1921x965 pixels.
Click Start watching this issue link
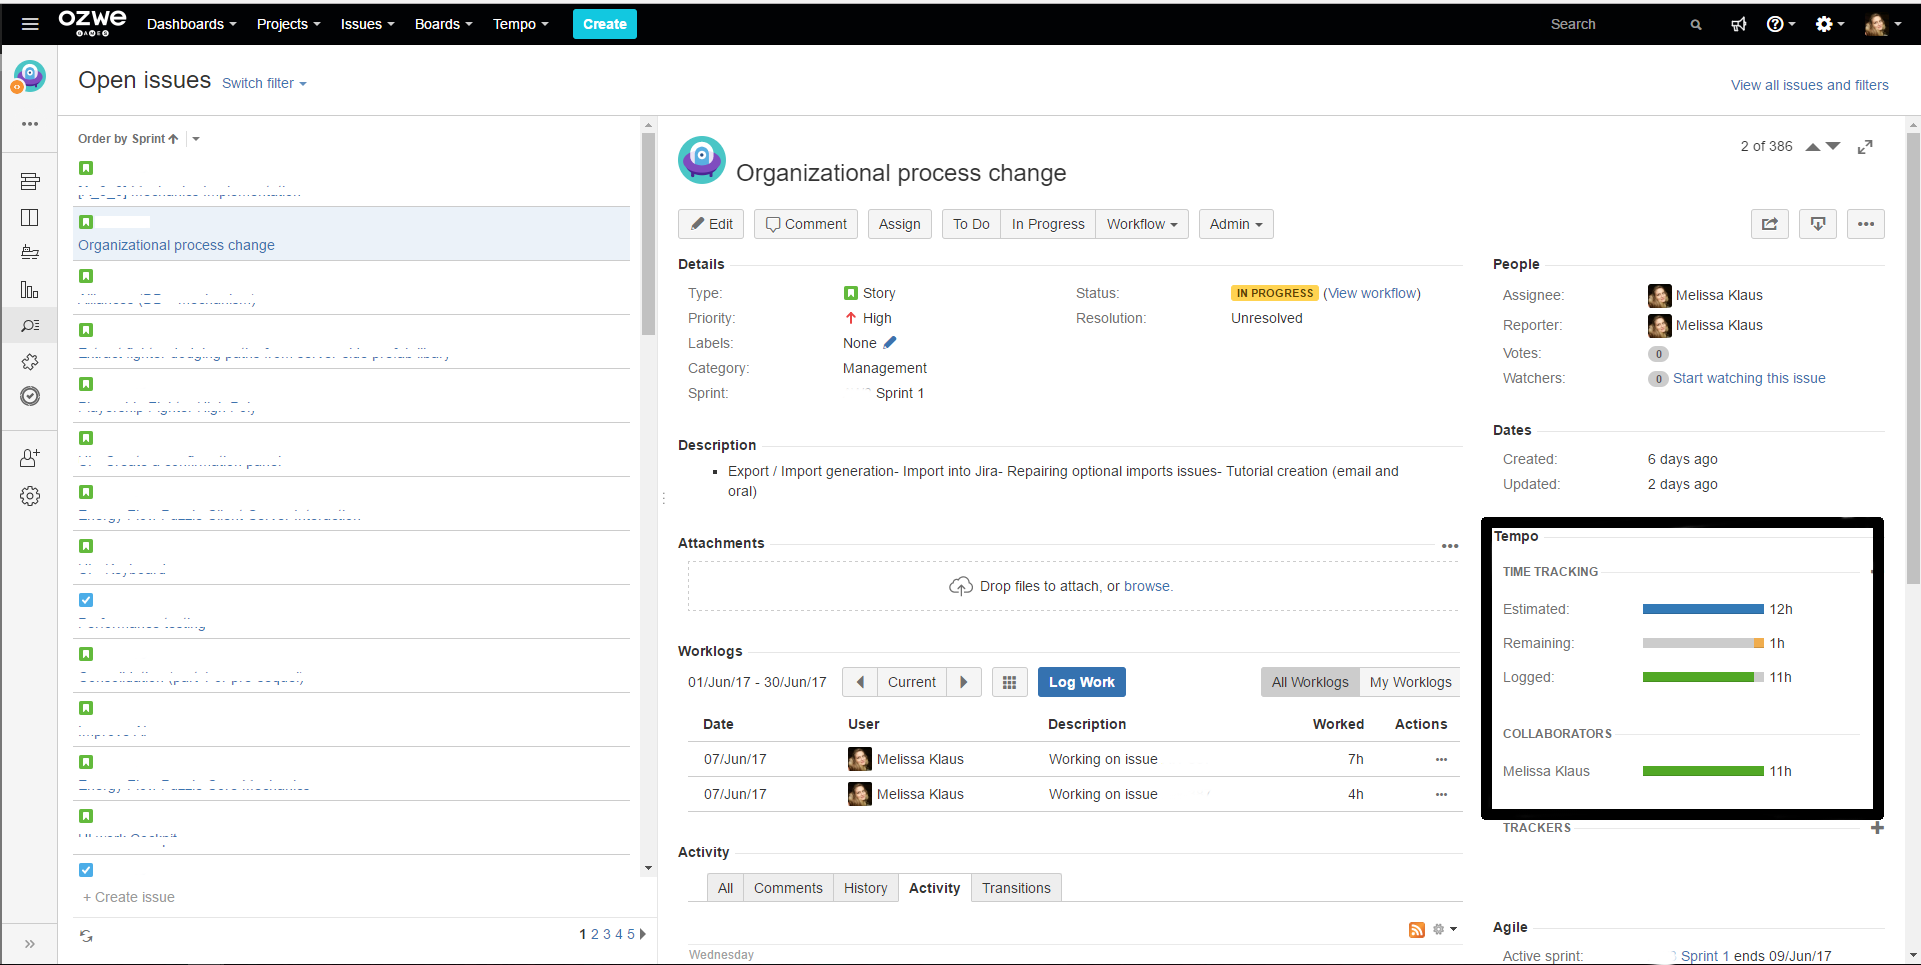click(1749, 378)
